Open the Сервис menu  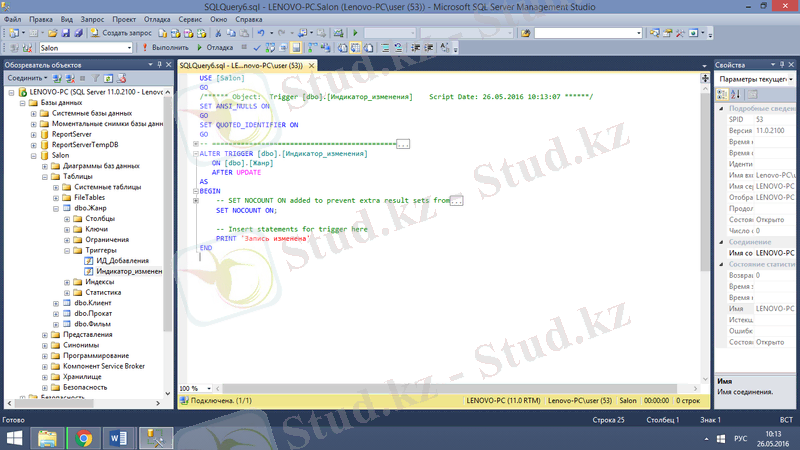(190, 19)
